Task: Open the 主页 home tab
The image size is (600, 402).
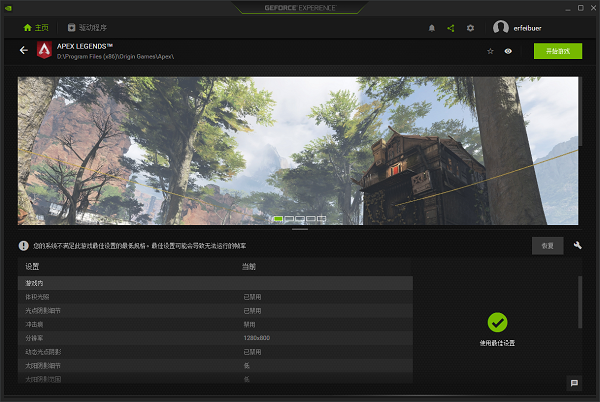Action: 36,28
